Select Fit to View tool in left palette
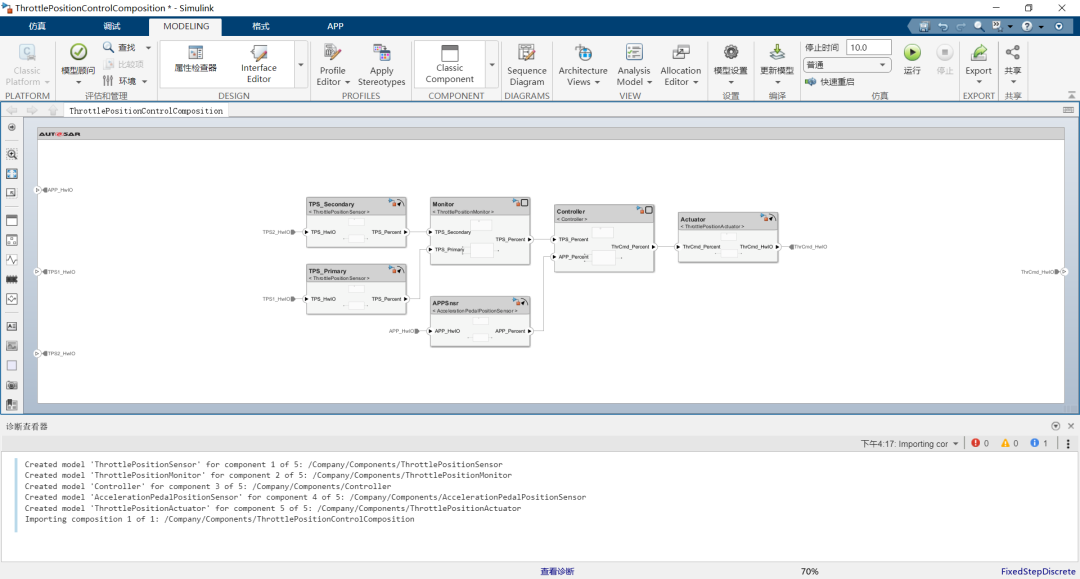The height and width of the screenshot is (579, 1080). (x=12, y=174)
